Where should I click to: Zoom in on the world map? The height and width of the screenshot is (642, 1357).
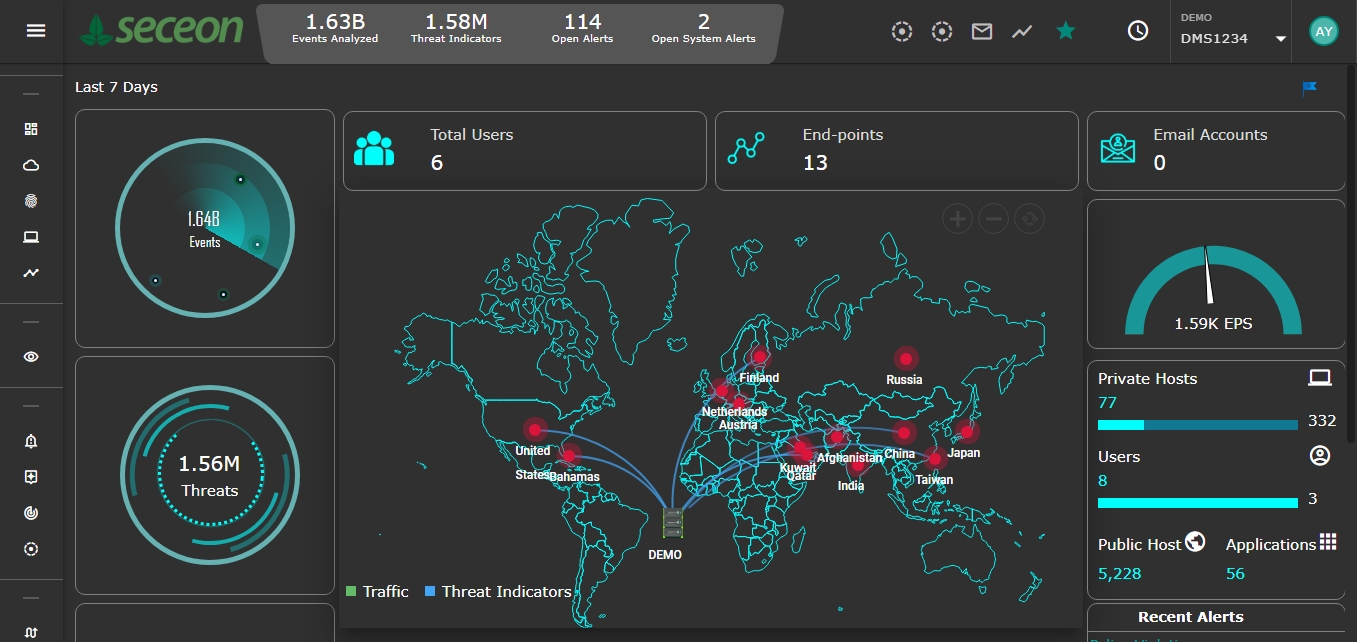tap(958, 219)
